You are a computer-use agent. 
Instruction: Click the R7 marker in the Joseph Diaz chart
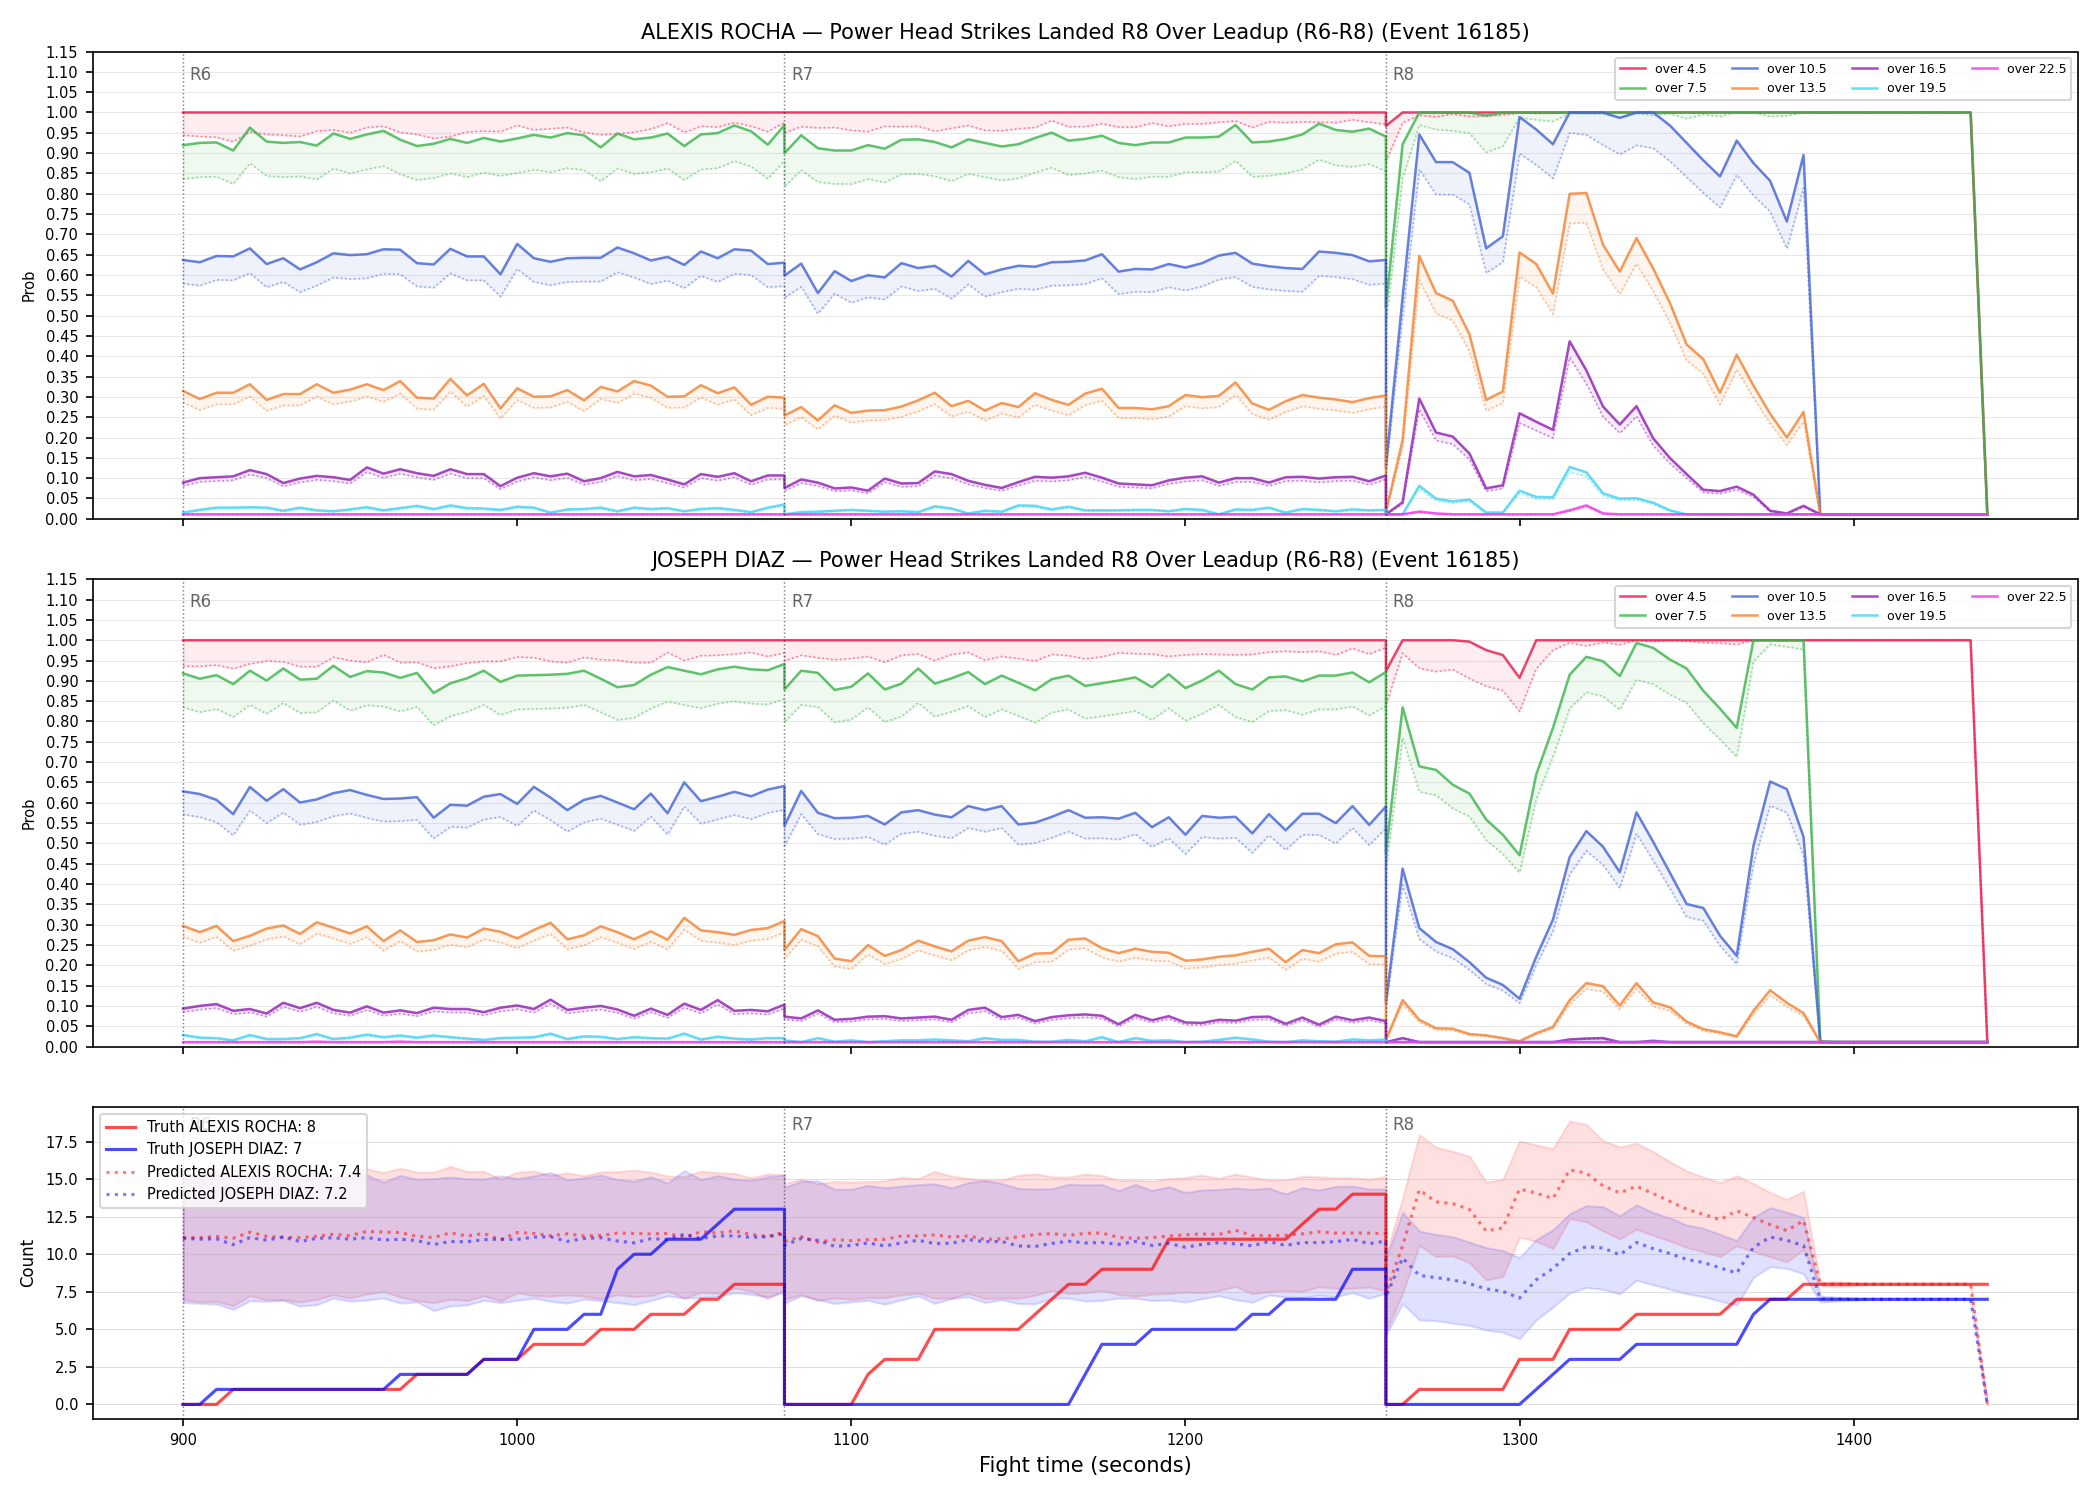point(802,601)
